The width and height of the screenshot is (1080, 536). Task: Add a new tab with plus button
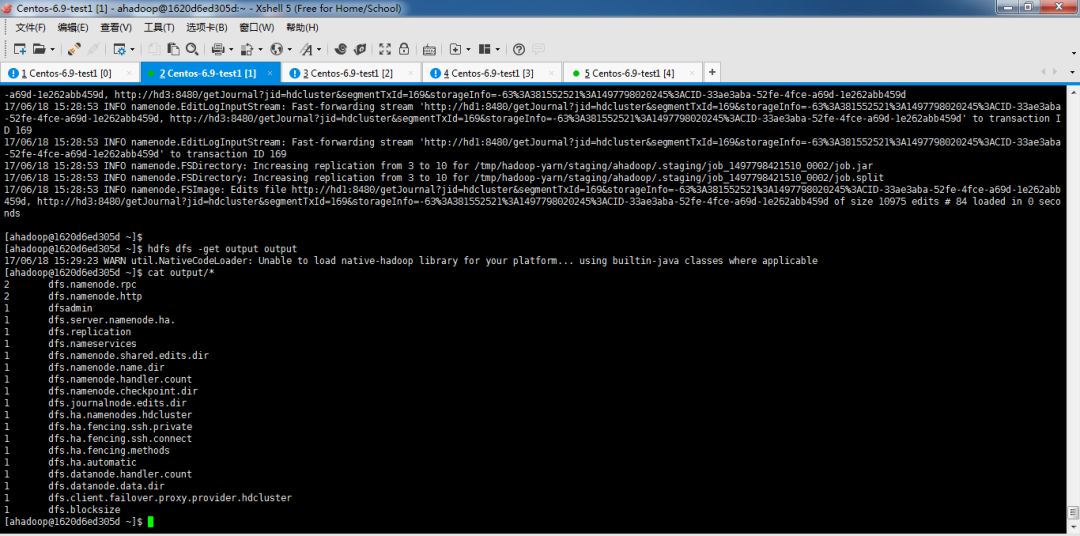712,72
